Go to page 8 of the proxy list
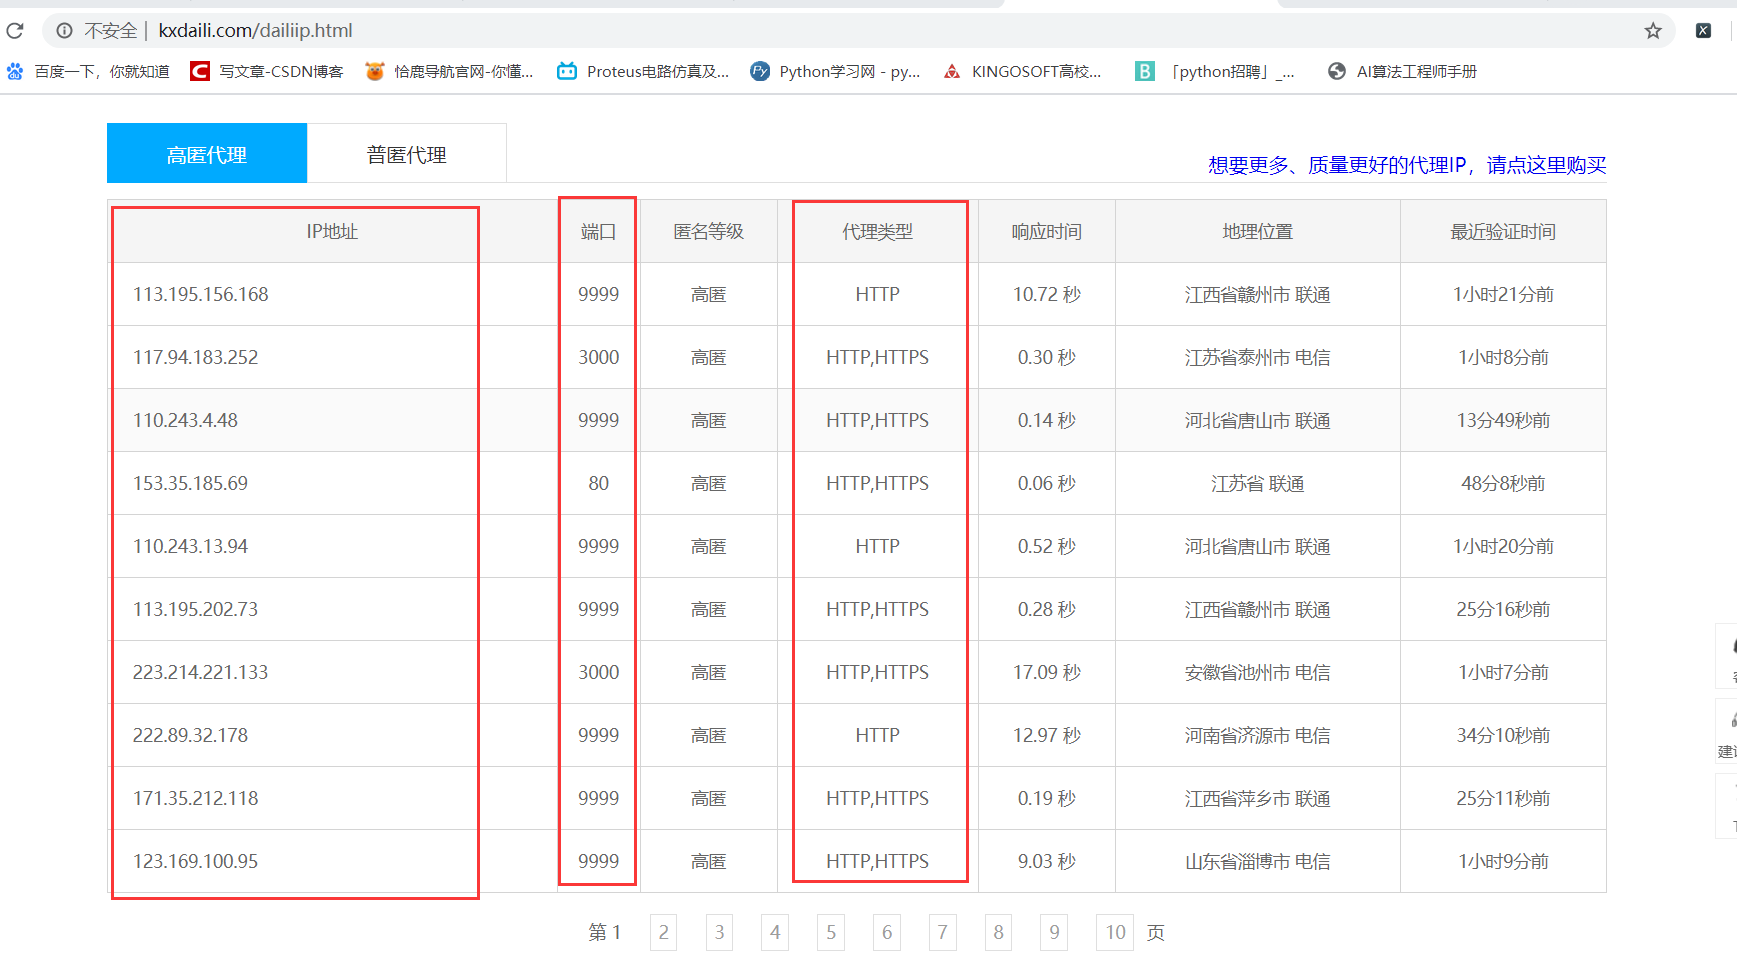 pos(998,932)
